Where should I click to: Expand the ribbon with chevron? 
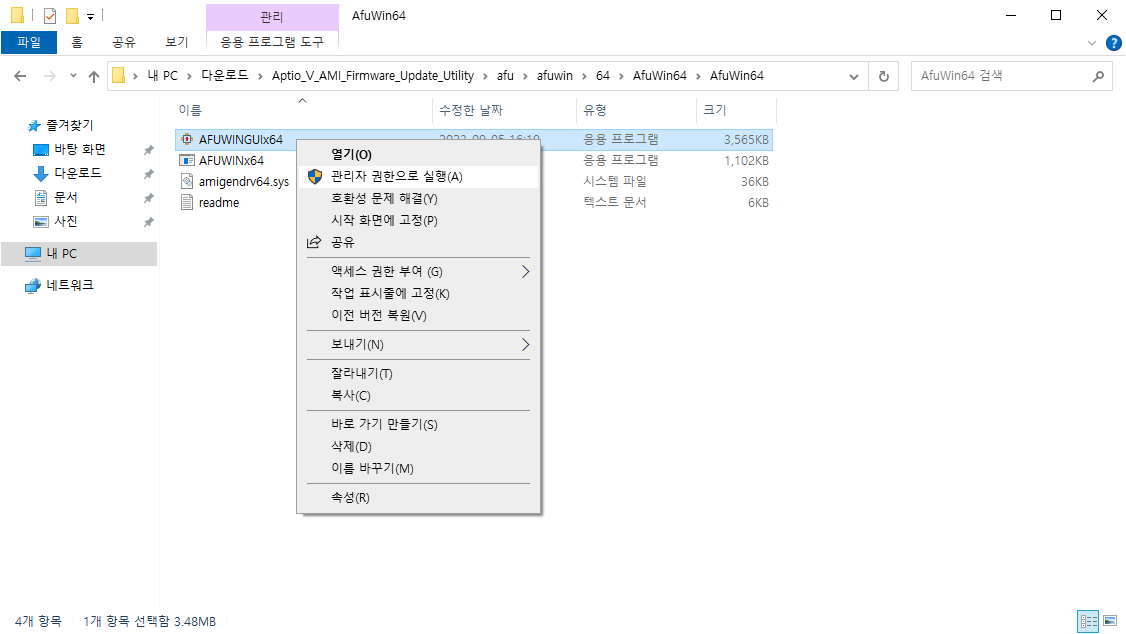click(x=1092, y=43)
